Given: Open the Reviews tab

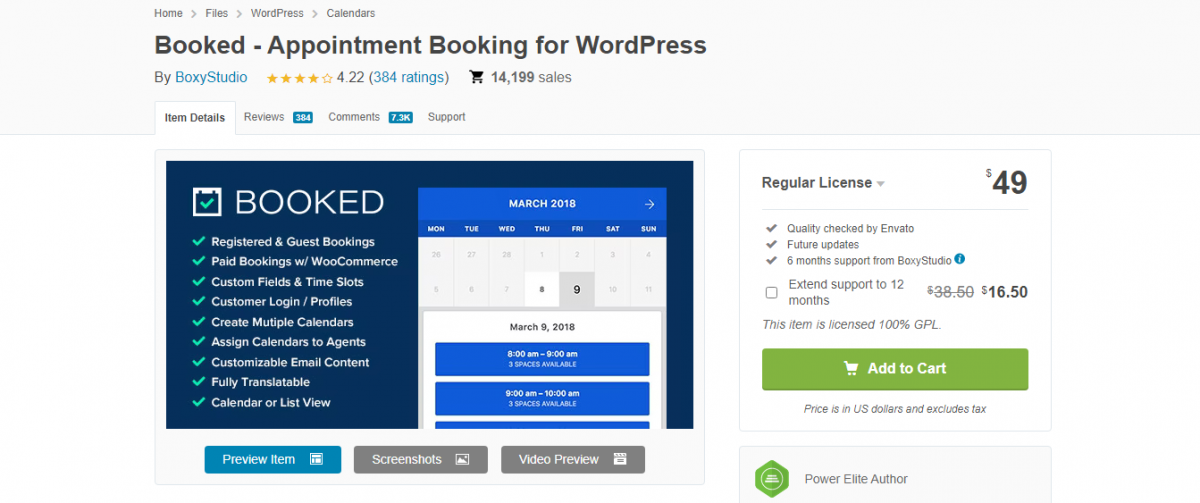Looking at the screenshot, I should click(x=264, y=117).
